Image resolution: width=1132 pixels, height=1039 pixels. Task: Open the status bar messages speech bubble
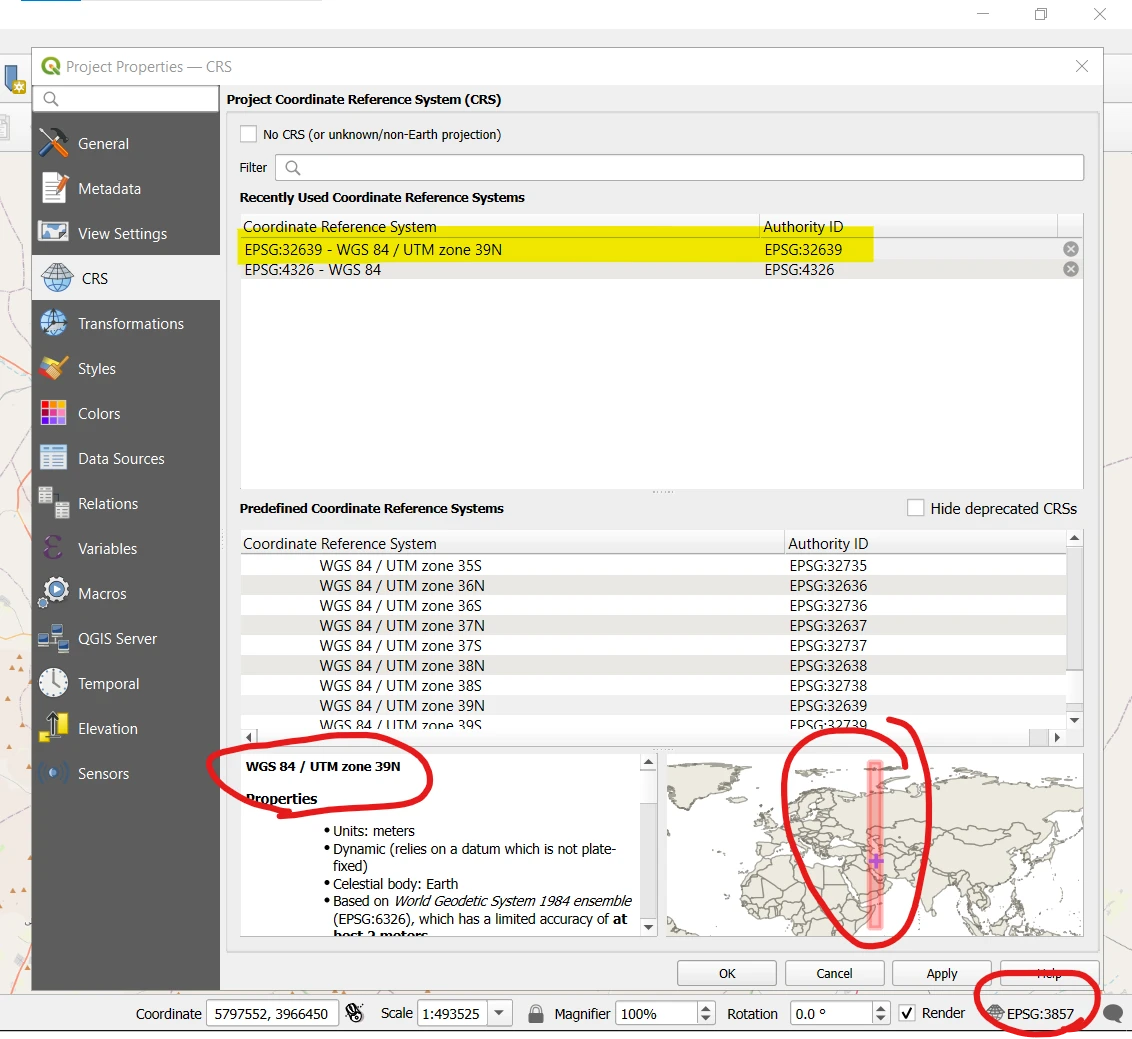(1113, 1014)
